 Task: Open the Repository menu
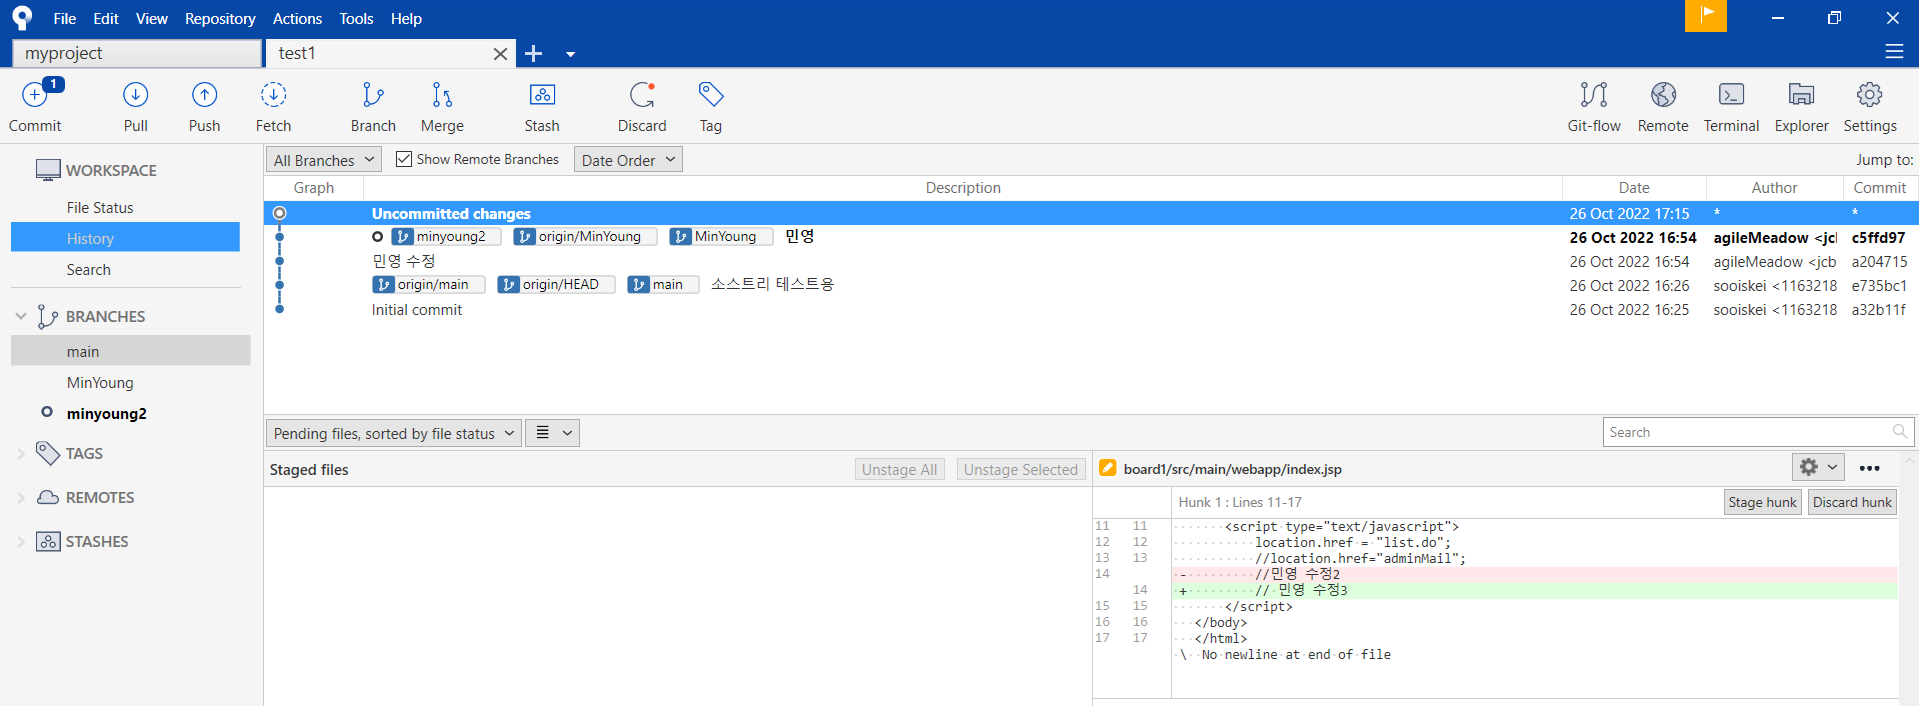[220, 18]
